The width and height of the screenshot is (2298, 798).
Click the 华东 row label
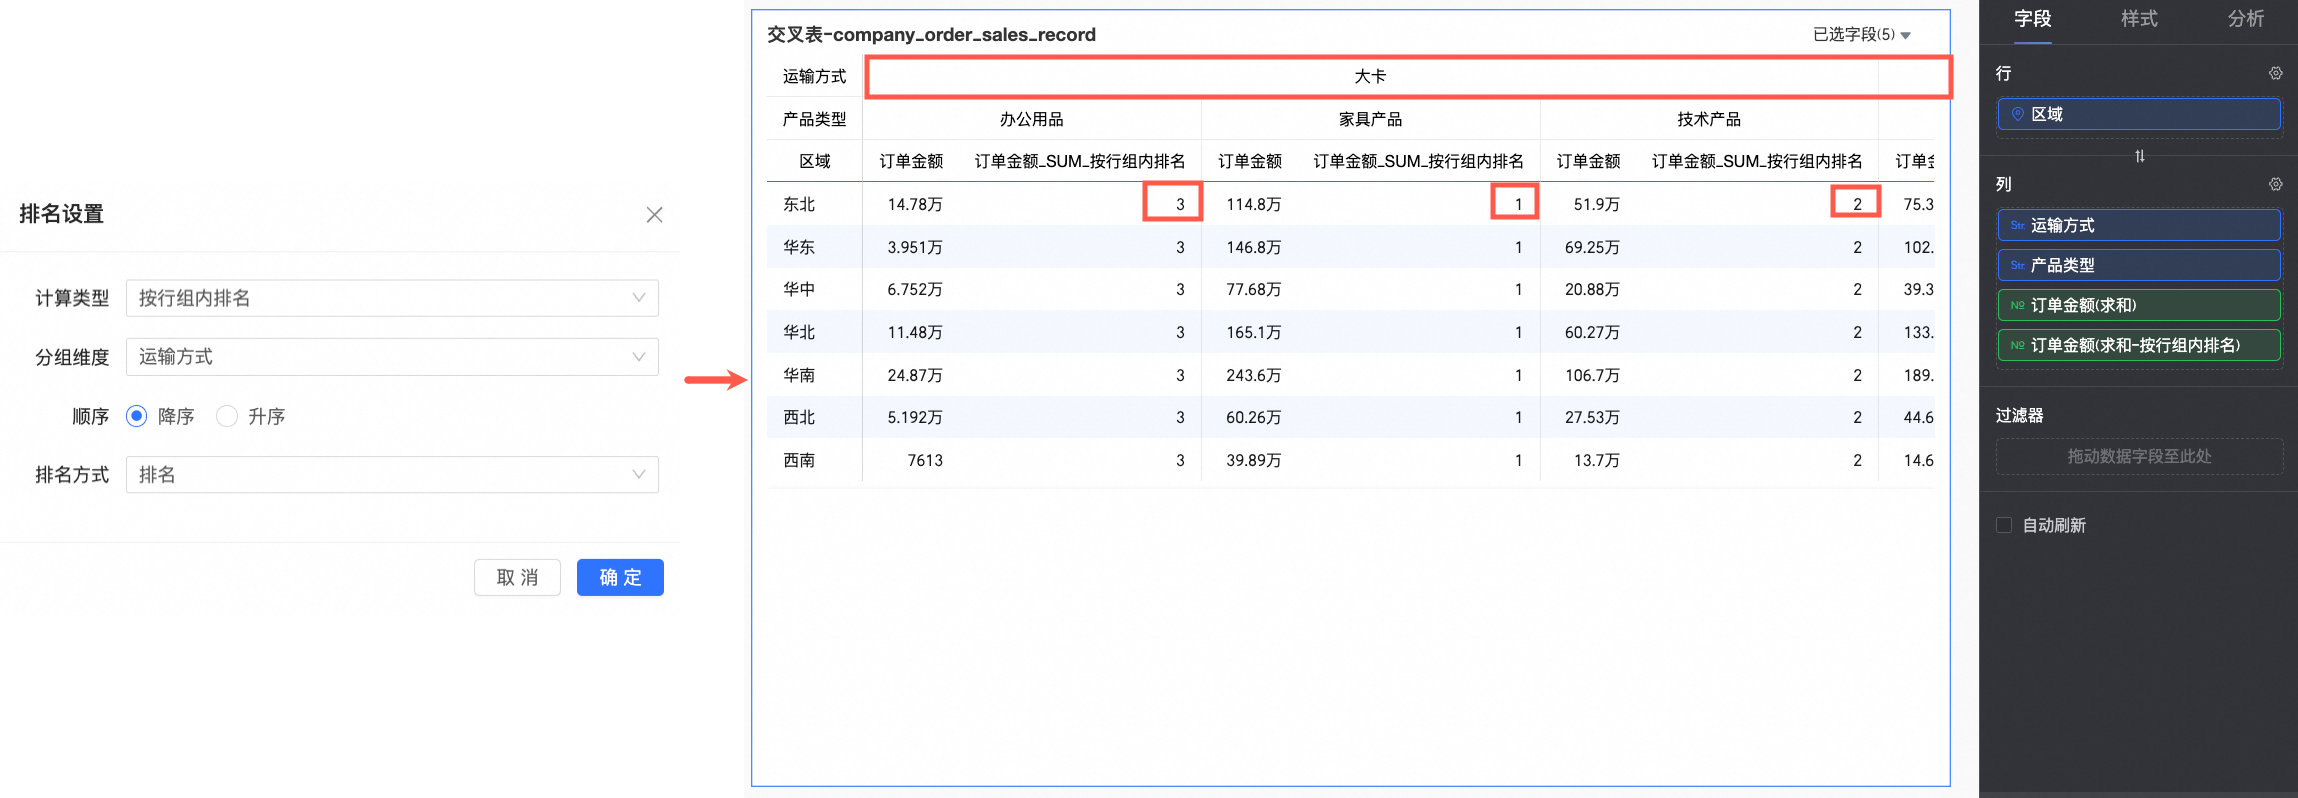[x=799, y=247]
